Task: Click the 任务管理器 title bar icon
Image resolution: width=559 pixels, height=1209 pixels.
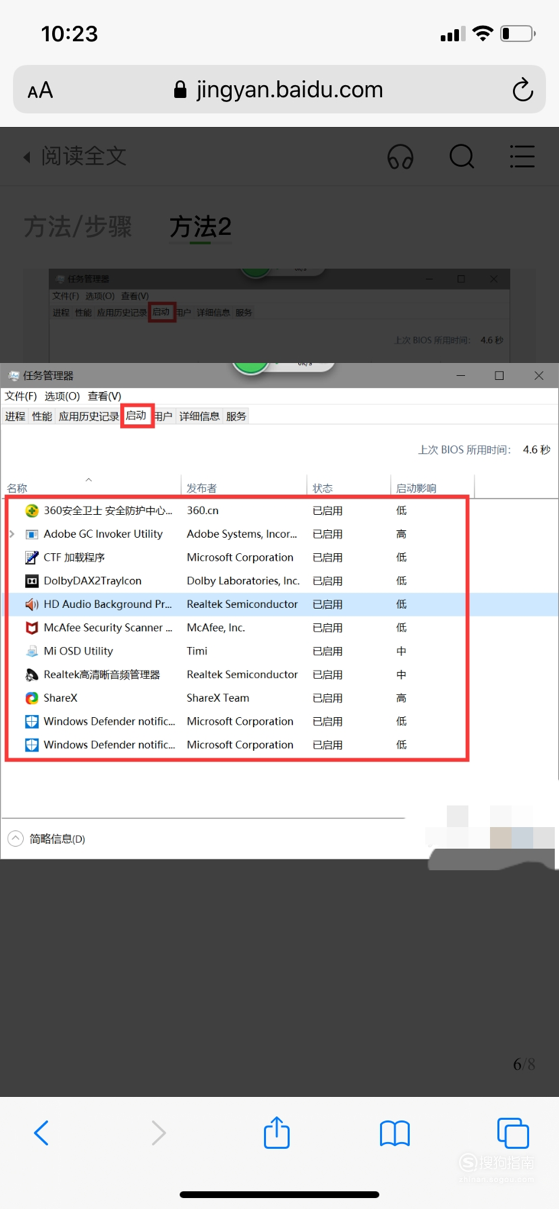Action: point(14,376)
